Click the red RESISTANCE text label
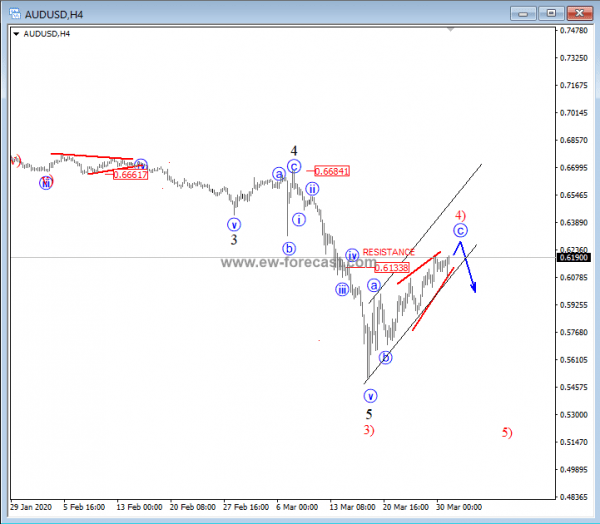The width and height of the screenshot is (600, 524). [388, 252]
